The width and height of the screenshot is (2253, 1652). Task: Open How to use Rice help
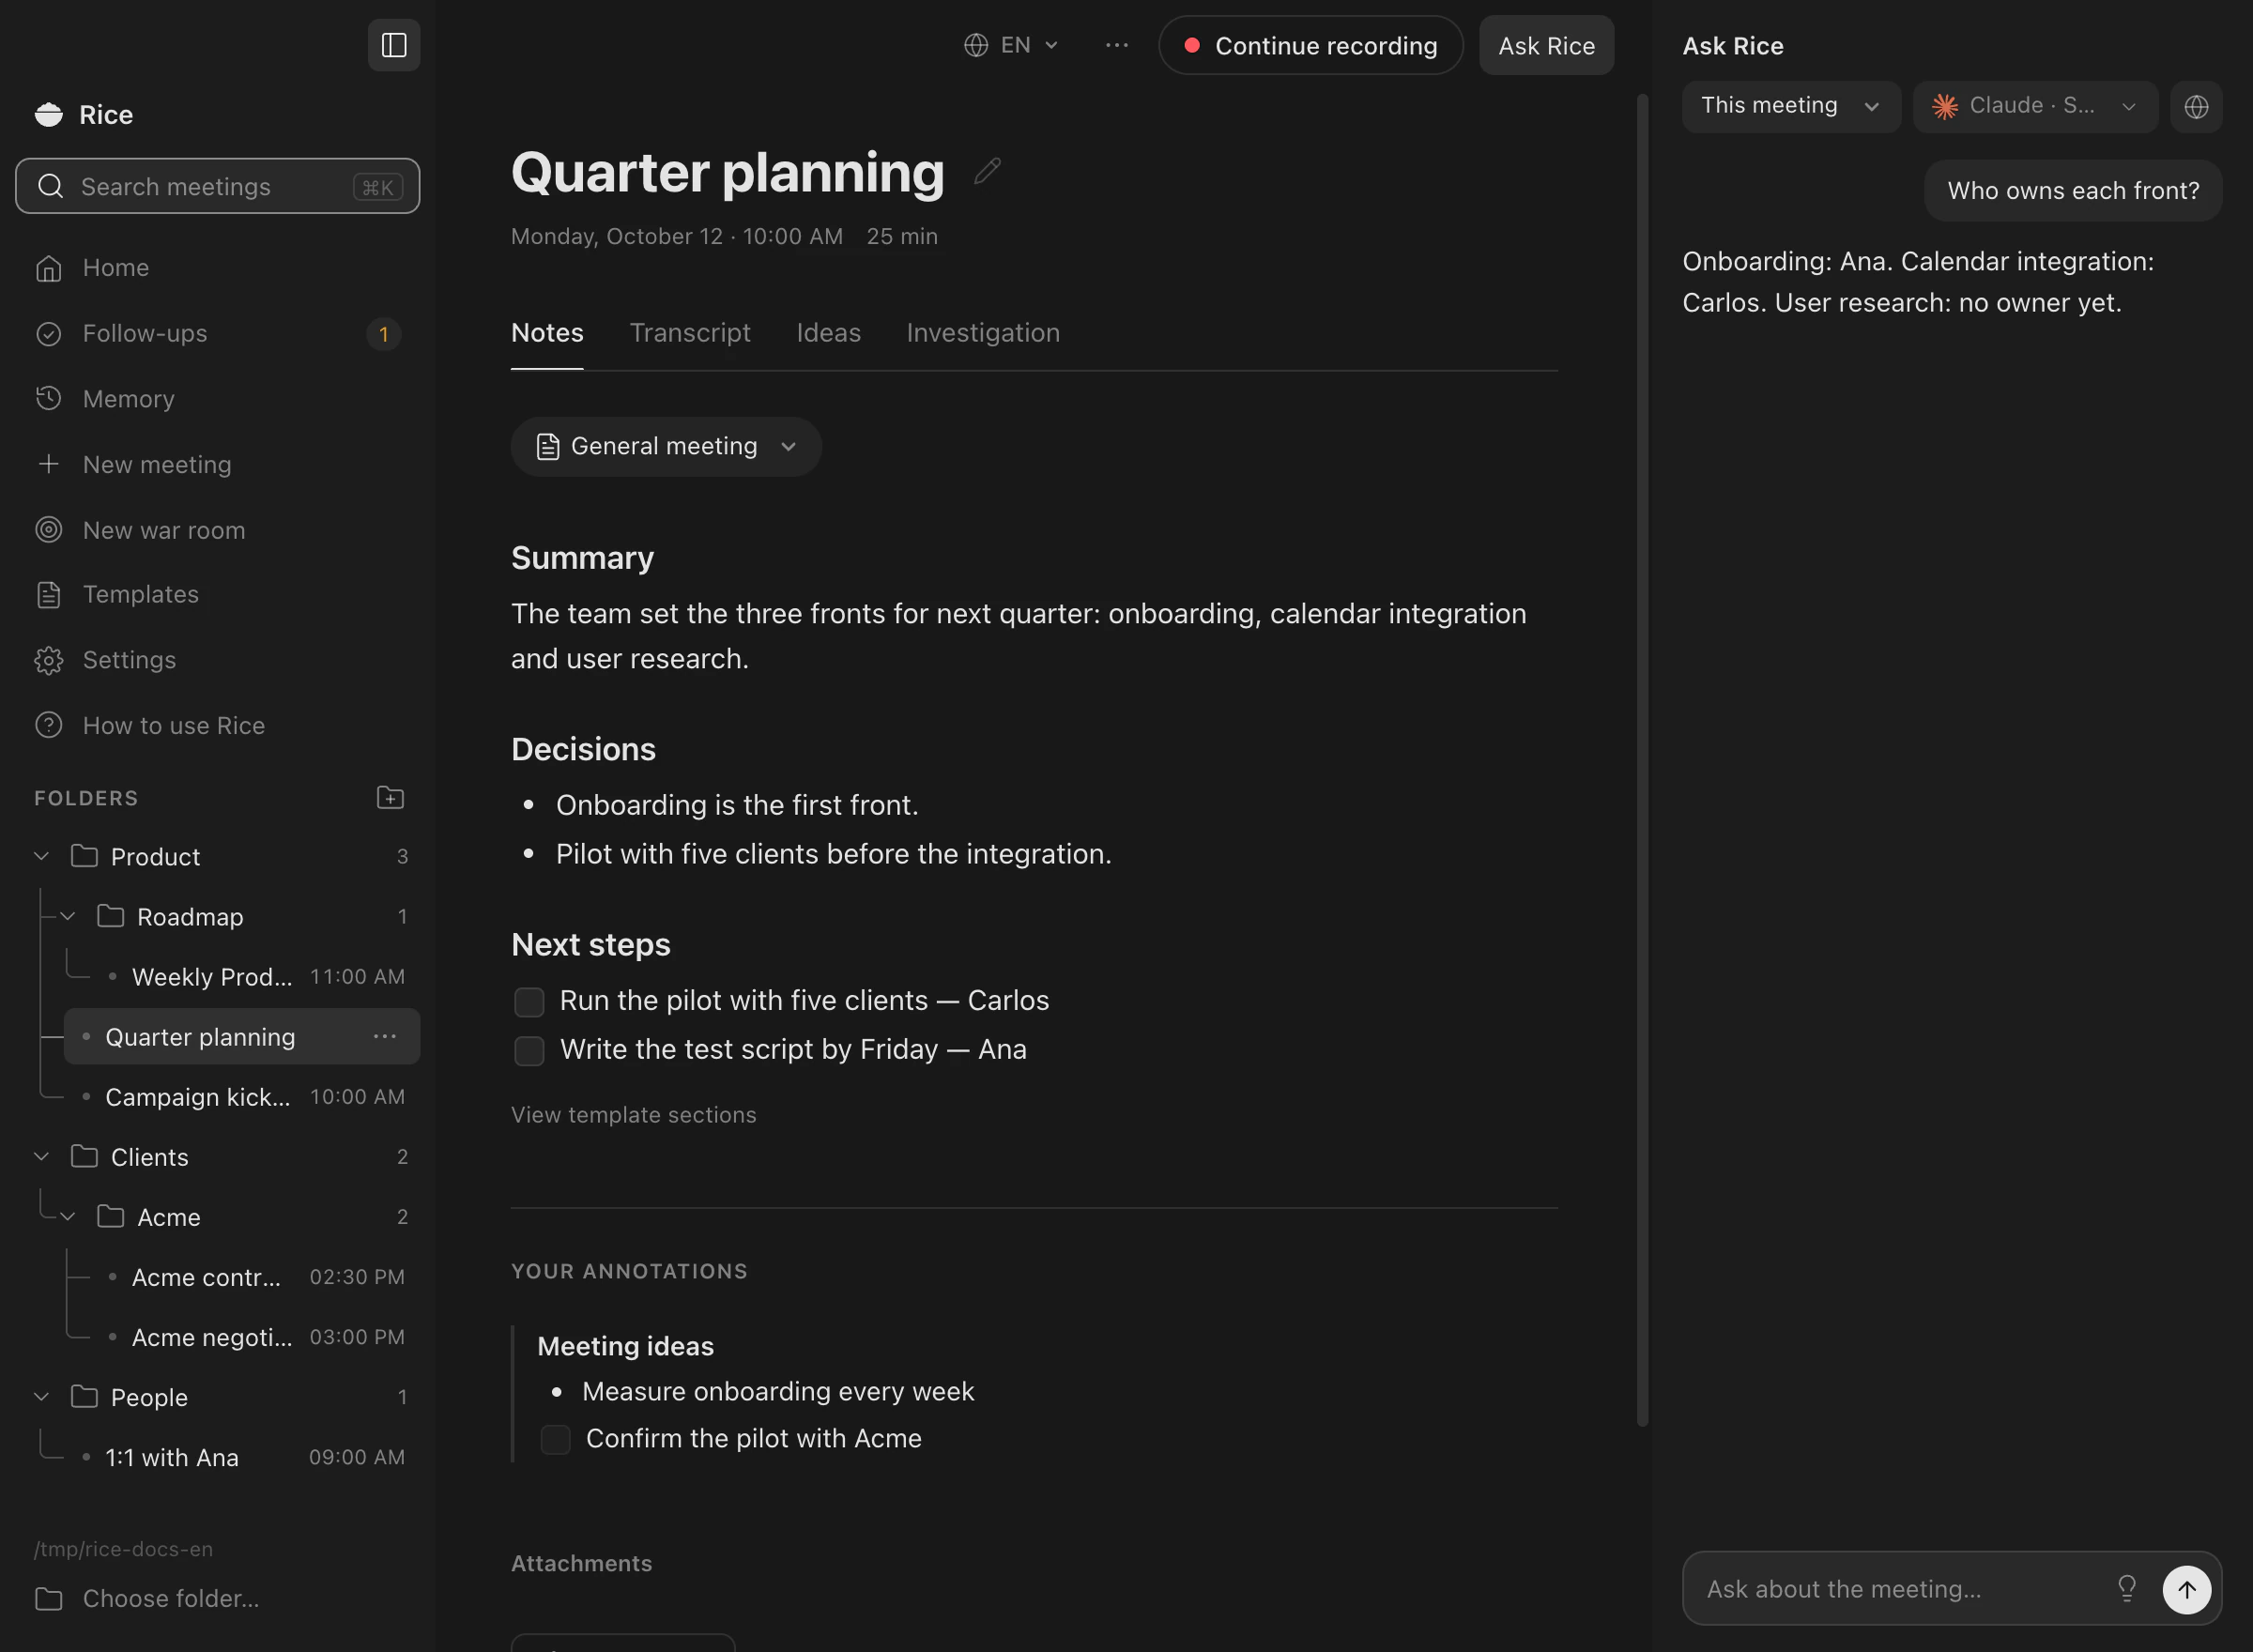(x=217, y=725)
